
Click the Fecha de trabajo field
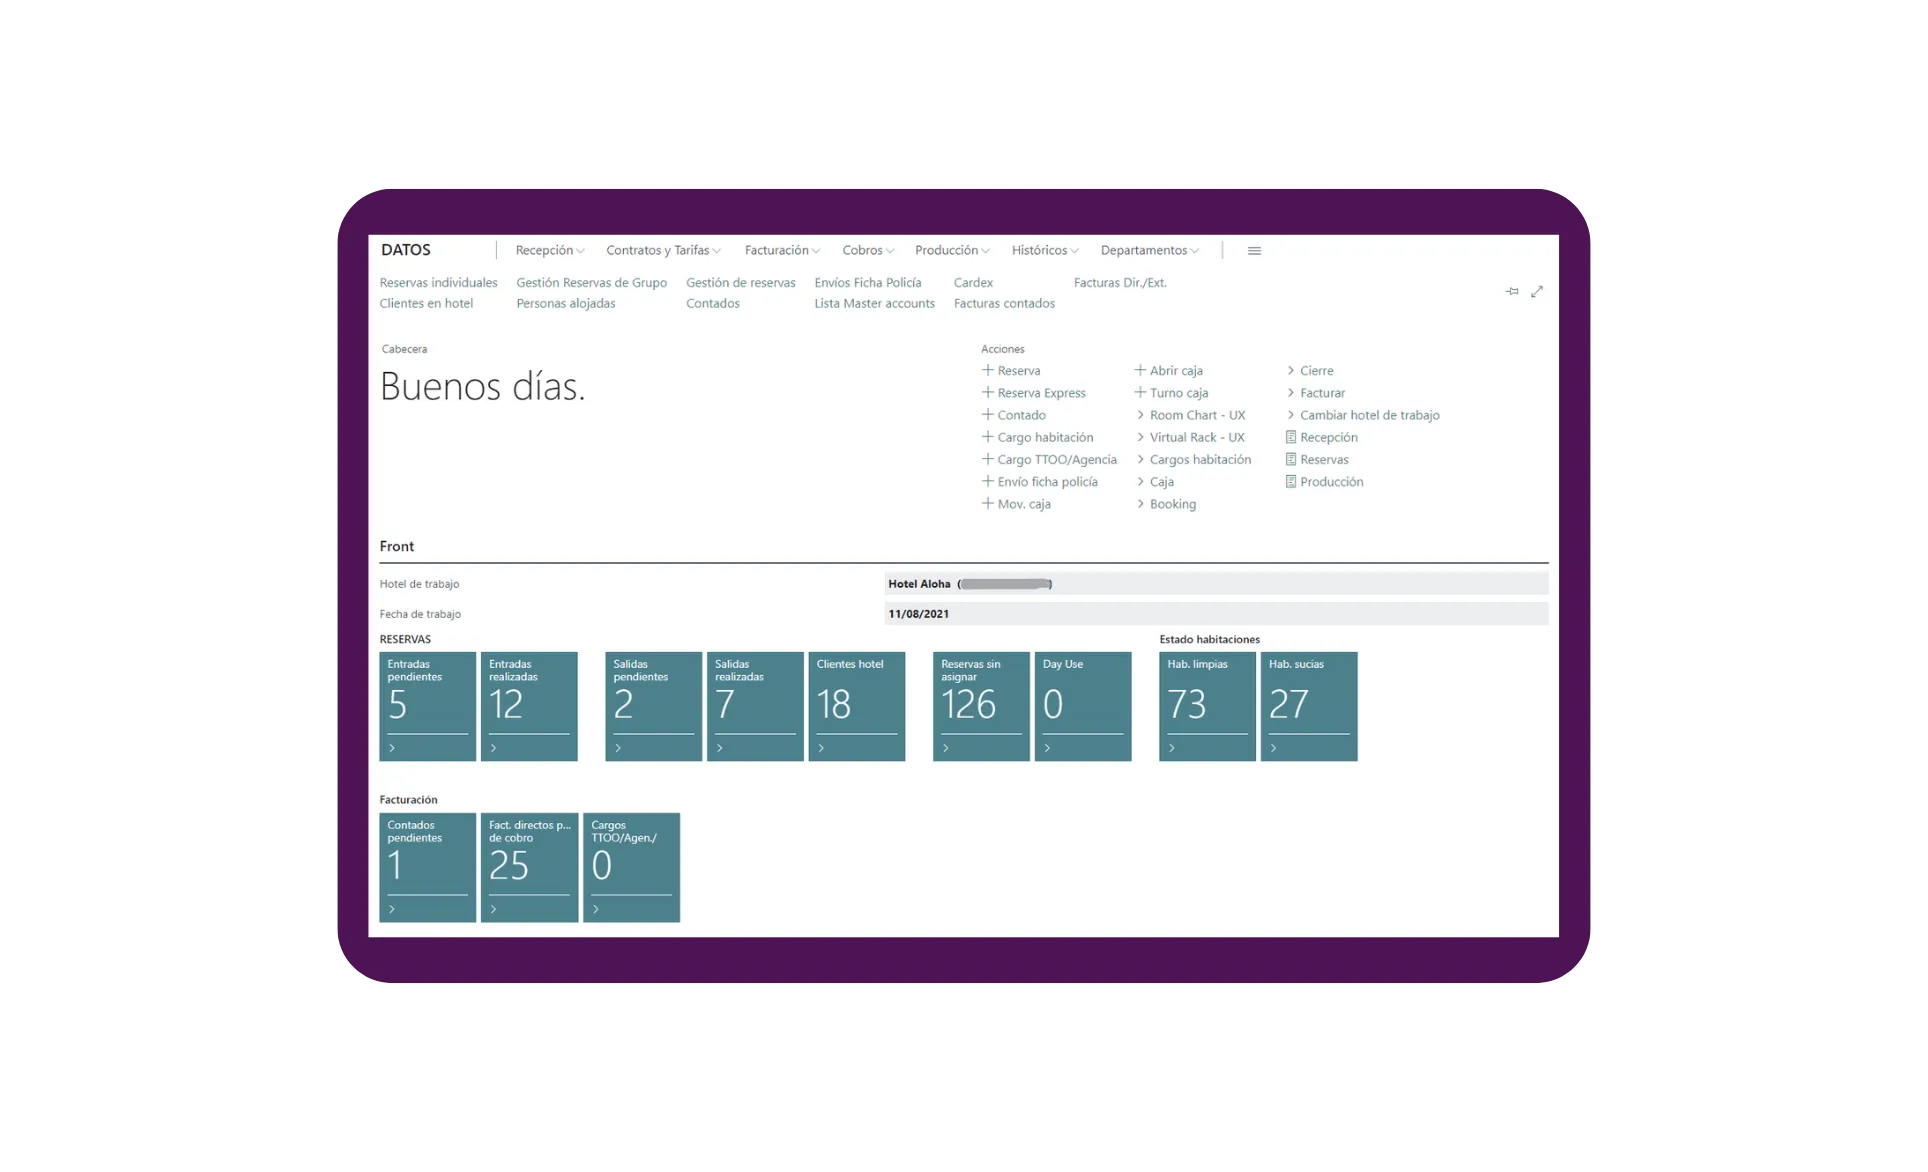[x=1216, y=614]
